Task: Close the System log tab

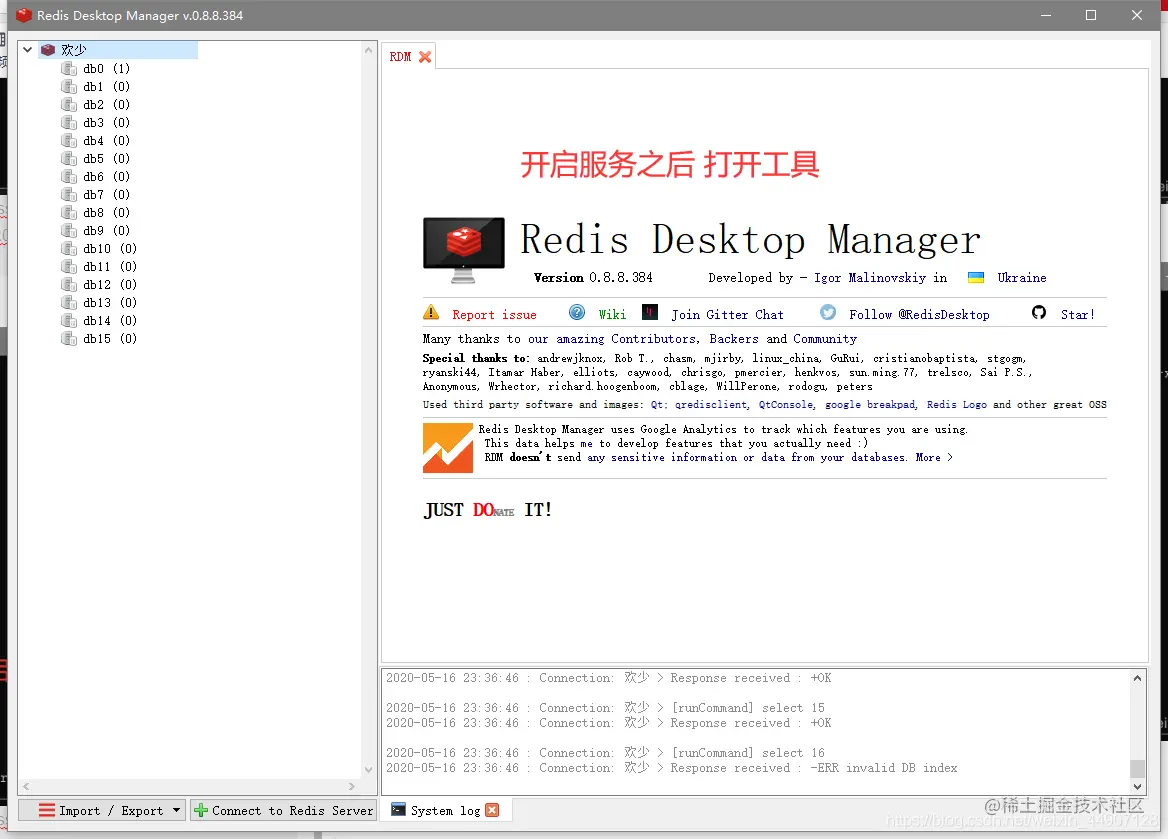Action: click(x=492, y=810)
